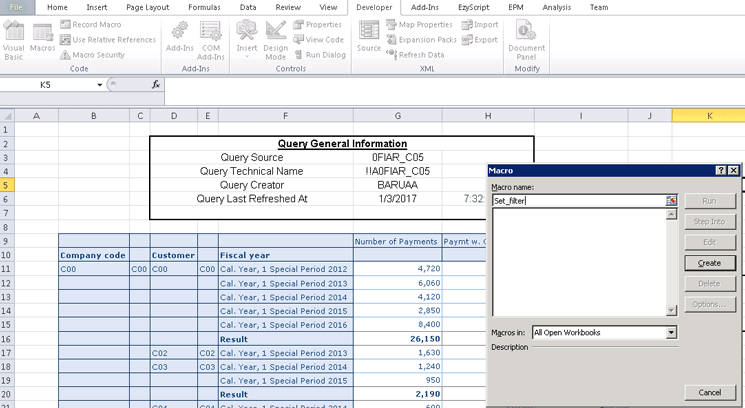
Task: Switch to the Formulas ribbon tab
Action: click(204, 7)
